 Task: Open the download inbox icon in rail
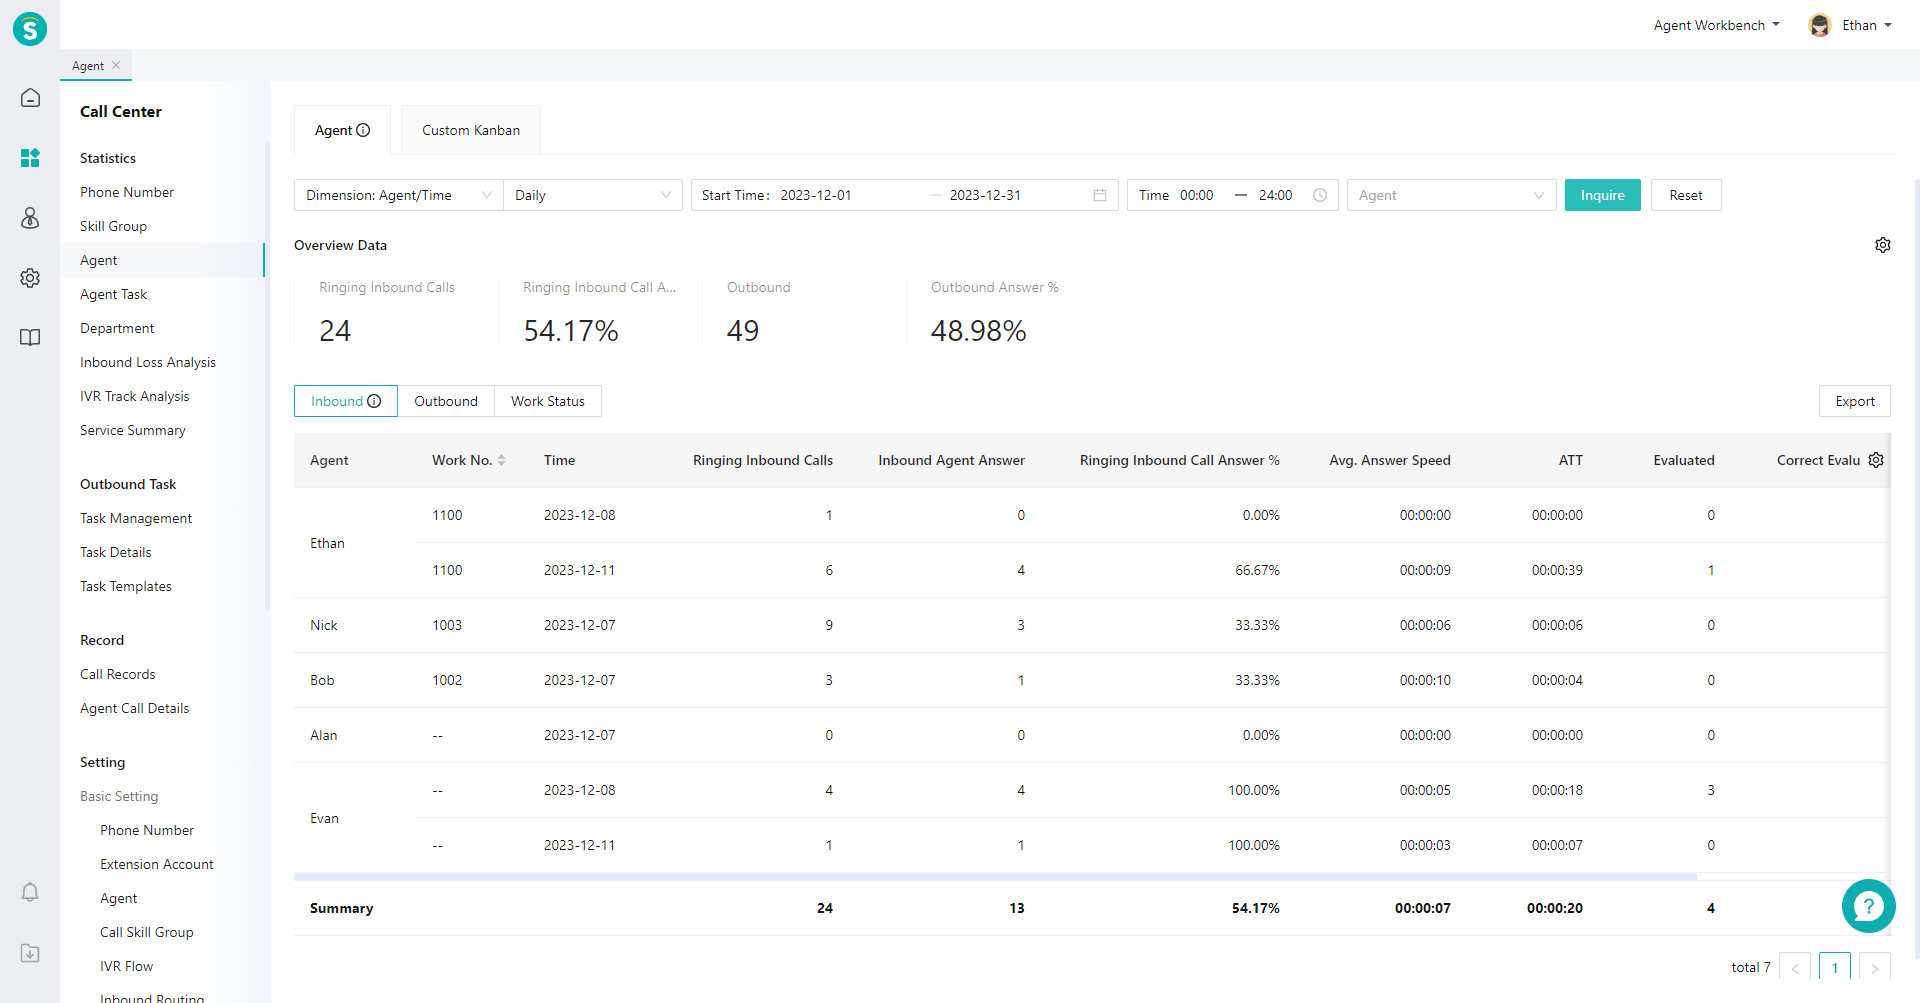[30, 953]
